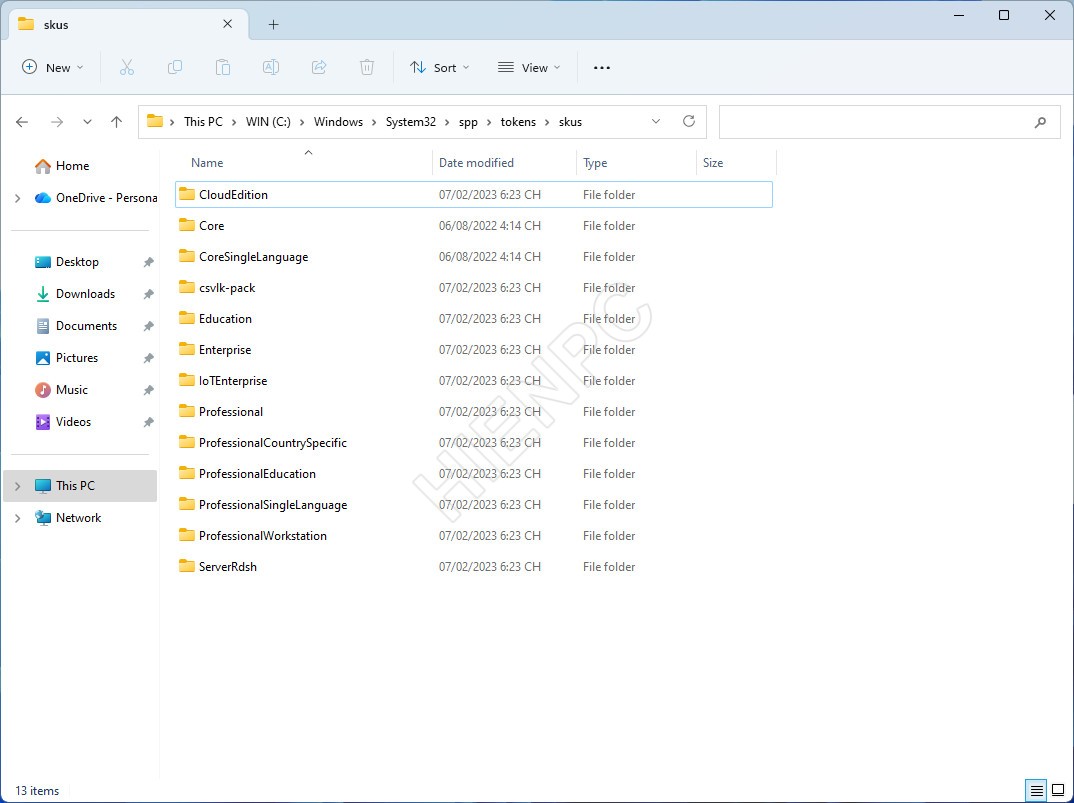
Task: Open the See more ellipsis menu
Action: pos(601,68)
